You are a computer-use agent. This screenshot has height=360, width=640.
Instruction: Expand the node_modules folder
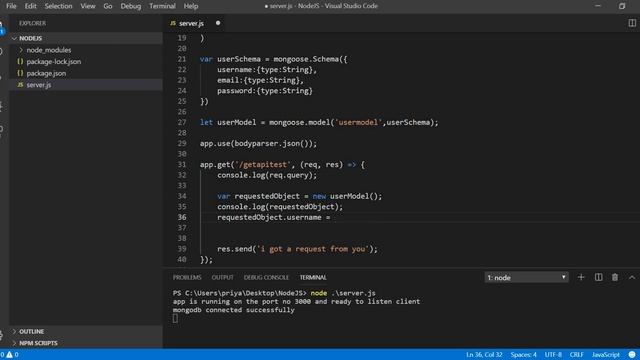click(49, 50)
